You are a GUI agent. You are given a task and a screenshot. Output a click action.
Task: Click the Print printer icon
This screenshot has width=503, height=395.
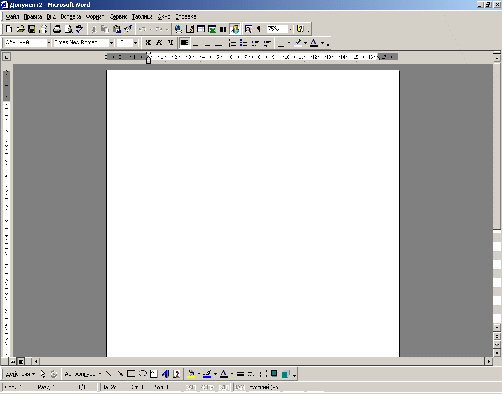click(x=57, y=29)
